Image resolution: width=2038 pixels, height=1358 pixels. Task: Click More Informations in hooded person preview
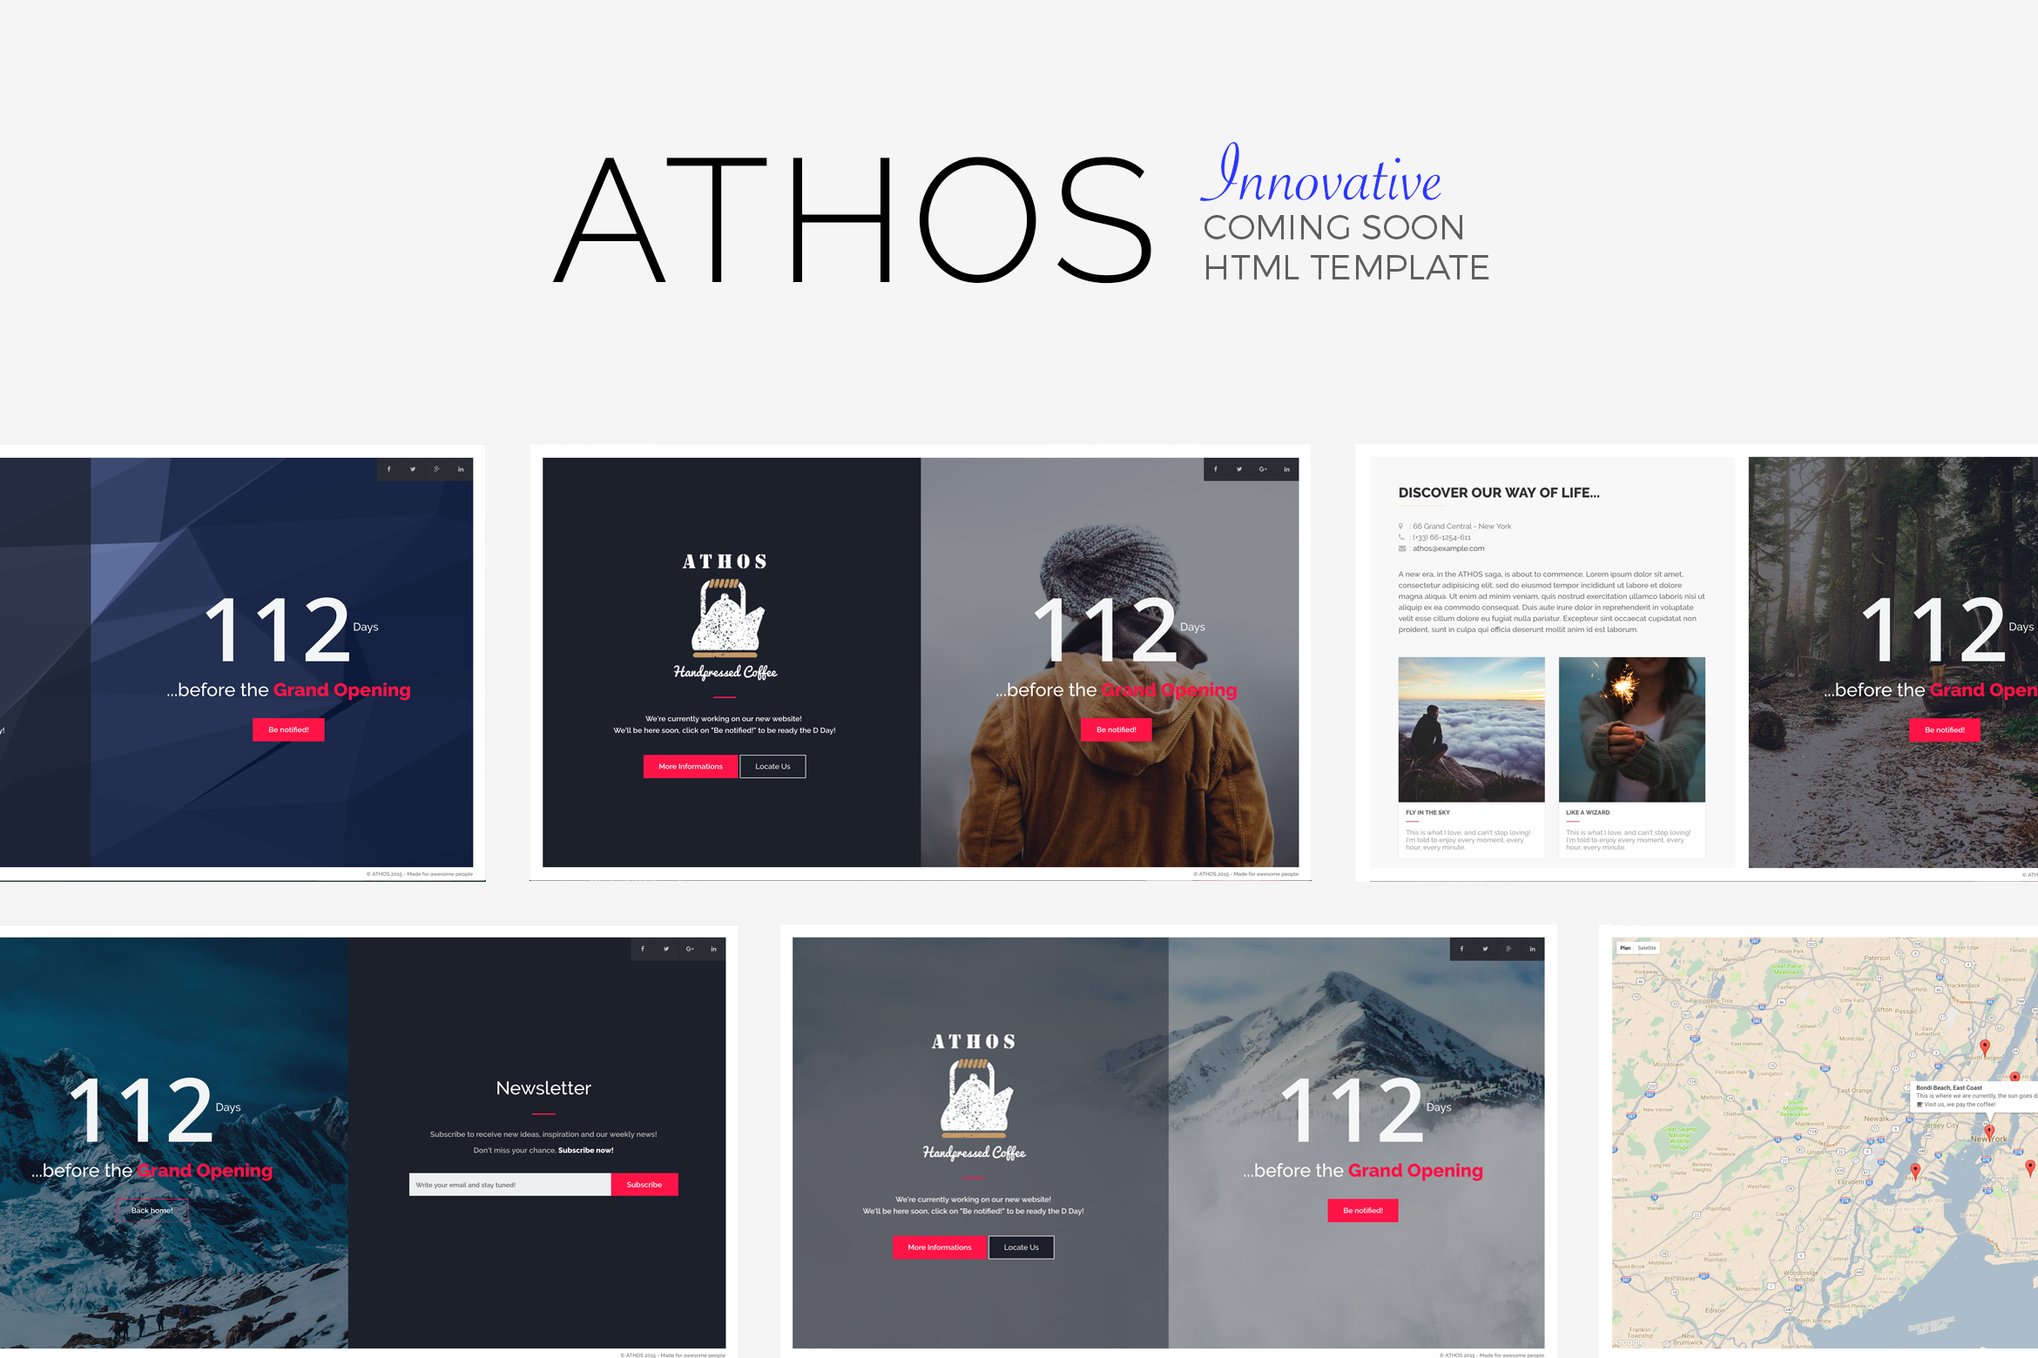[690, 767]
